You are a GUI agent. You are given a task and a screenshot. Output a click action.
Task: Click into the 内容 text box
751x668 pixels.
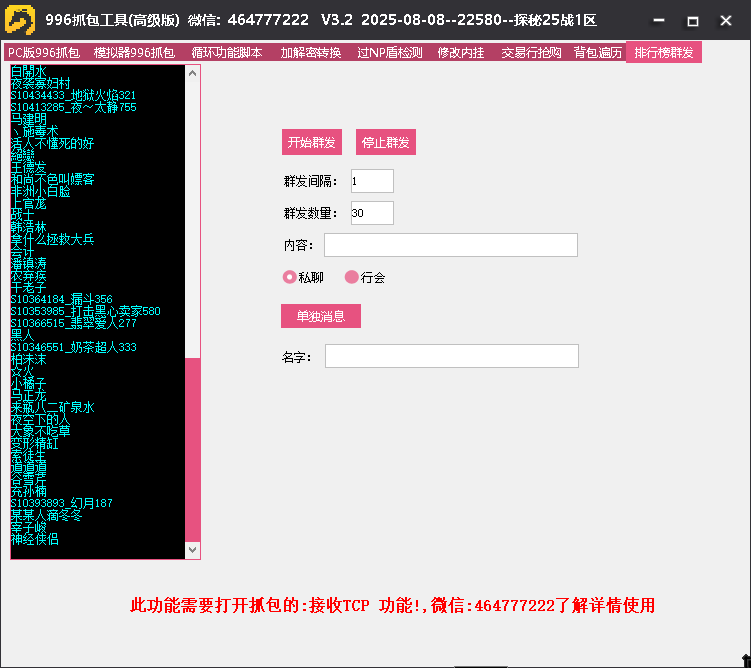(x=450, y=245)
